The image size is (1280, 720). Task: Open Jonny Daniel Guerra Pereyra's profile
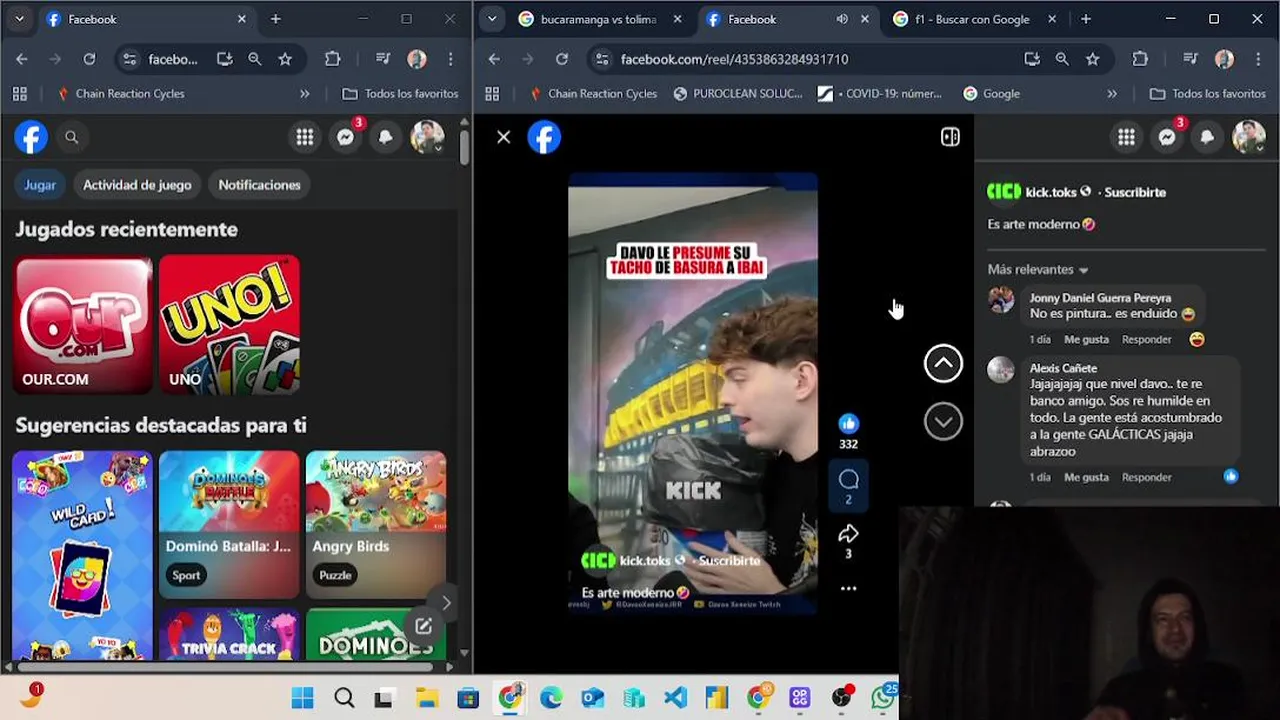coord(1100,298)
